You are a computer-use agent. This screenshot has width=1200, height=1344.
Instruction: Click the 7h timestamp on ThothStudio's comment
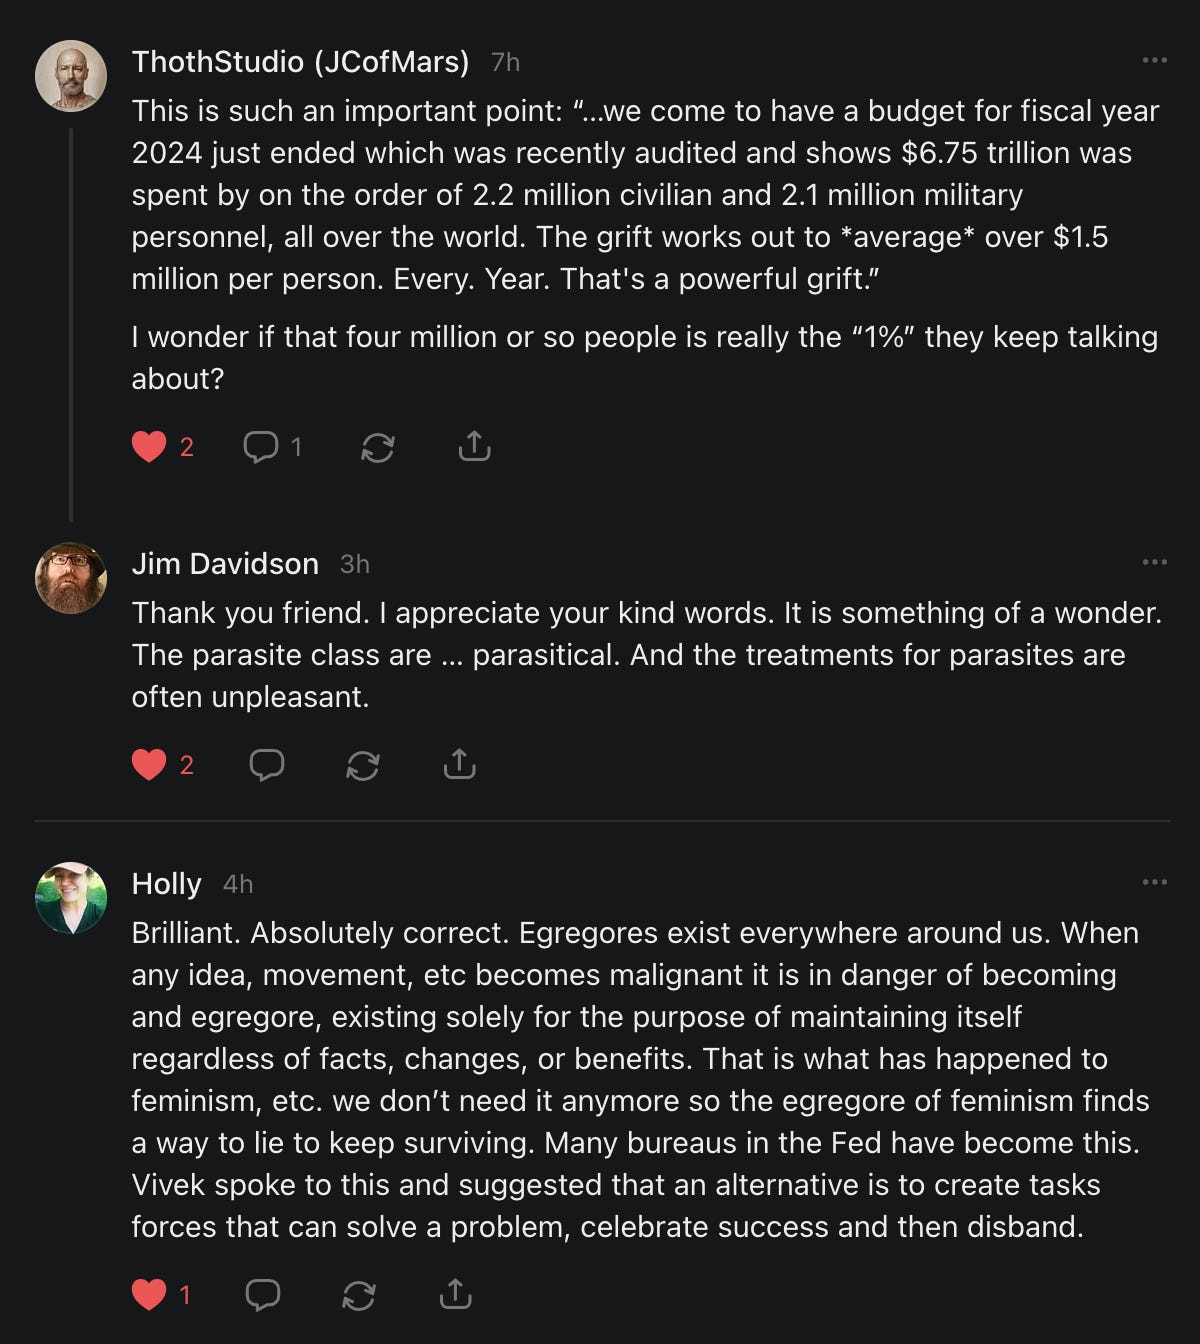[505, 63]
